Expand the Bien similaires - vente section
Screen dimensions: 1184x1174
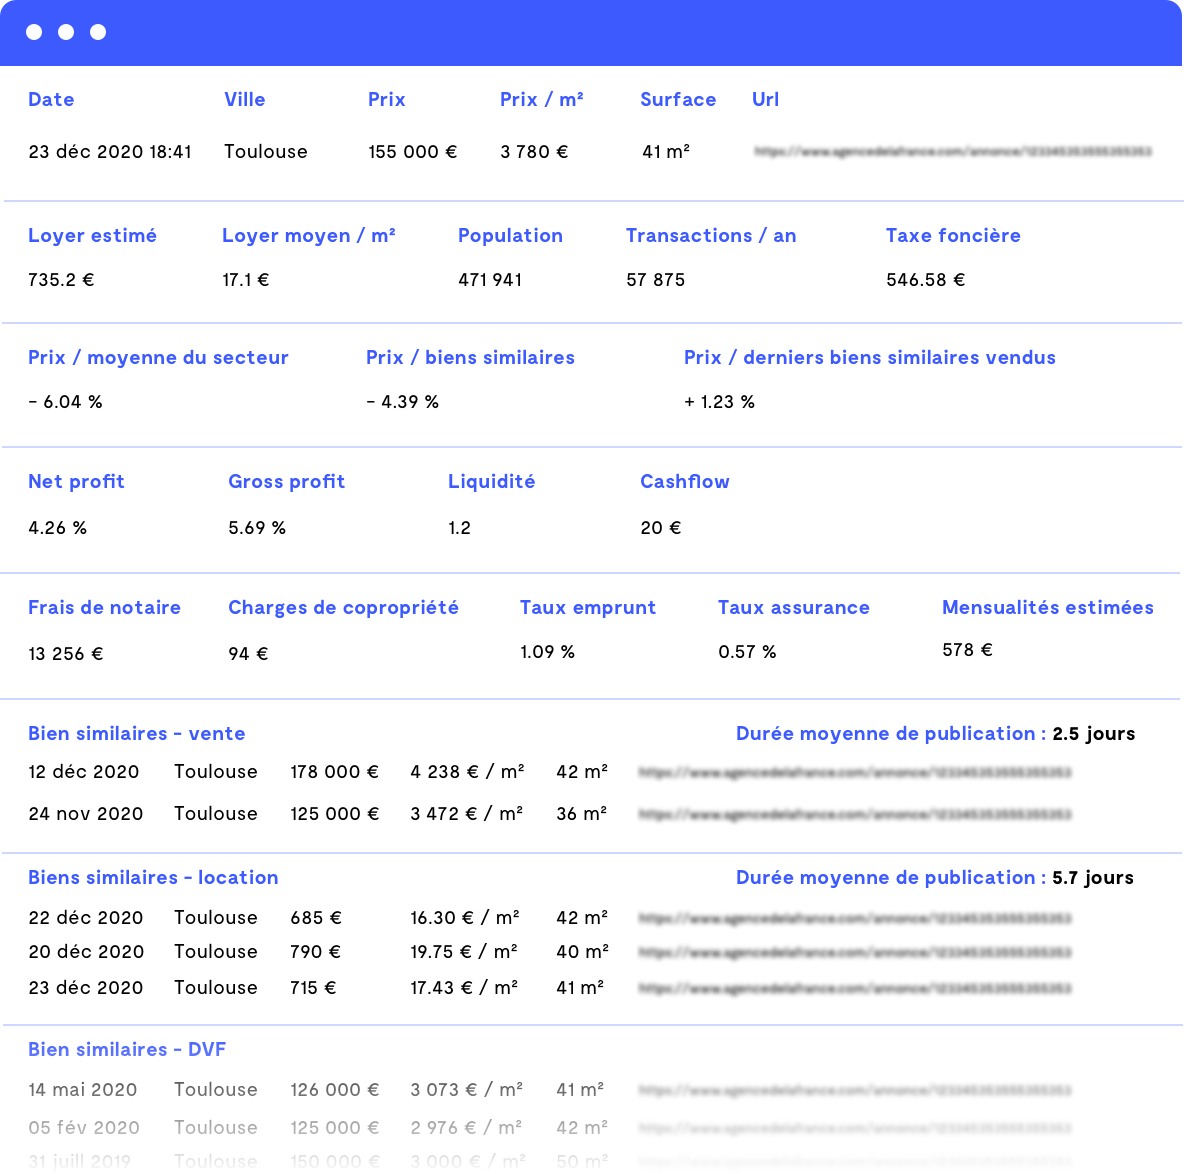point(136,733)
